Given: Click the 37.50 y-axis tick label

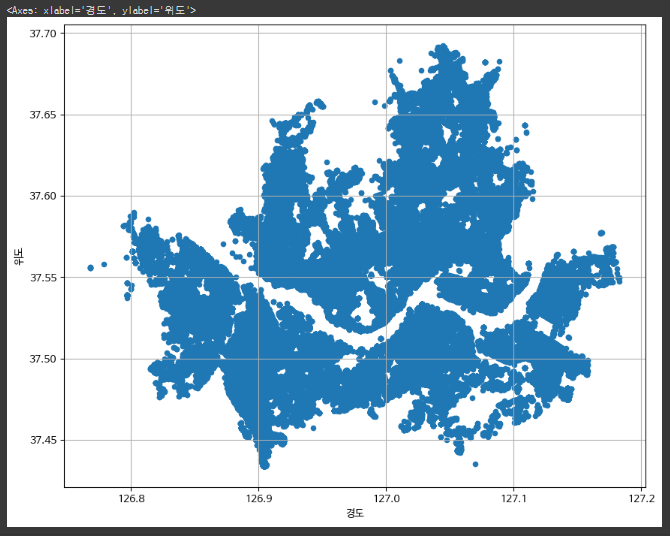Looking at the screenshot, I should [43, 359].
